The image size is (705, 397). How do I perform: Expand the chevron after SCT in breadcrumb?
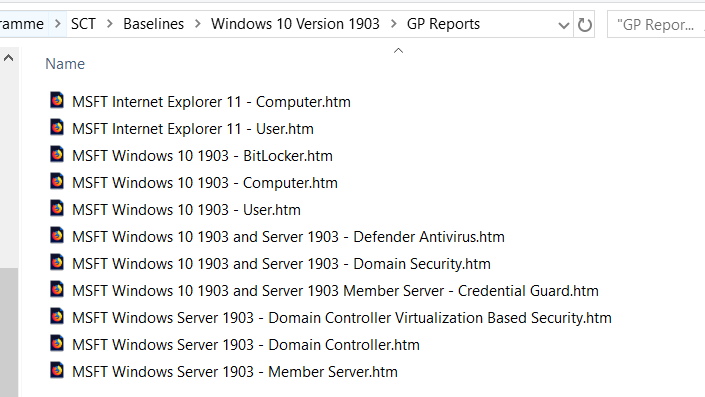point(110,24)
